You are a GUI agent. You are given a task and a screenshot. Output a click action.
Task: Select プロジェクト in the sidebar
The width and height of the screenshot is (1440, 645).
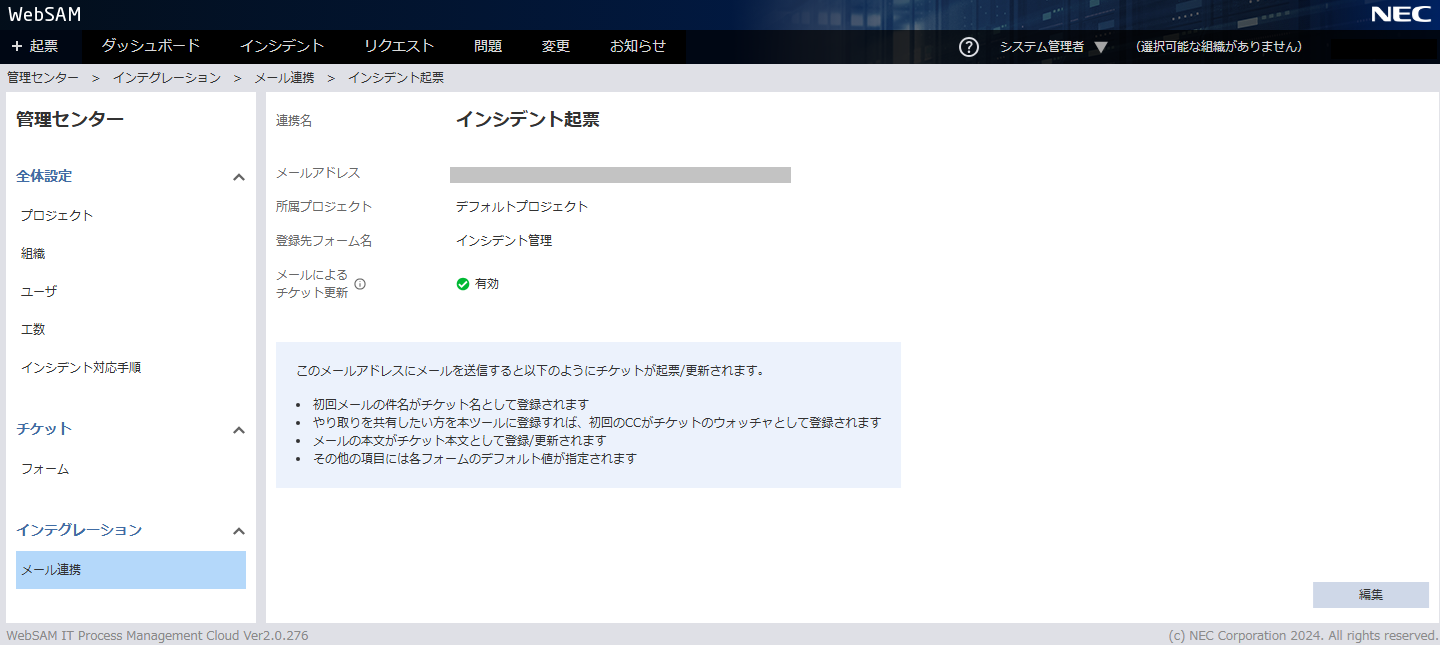pos(57,216)
